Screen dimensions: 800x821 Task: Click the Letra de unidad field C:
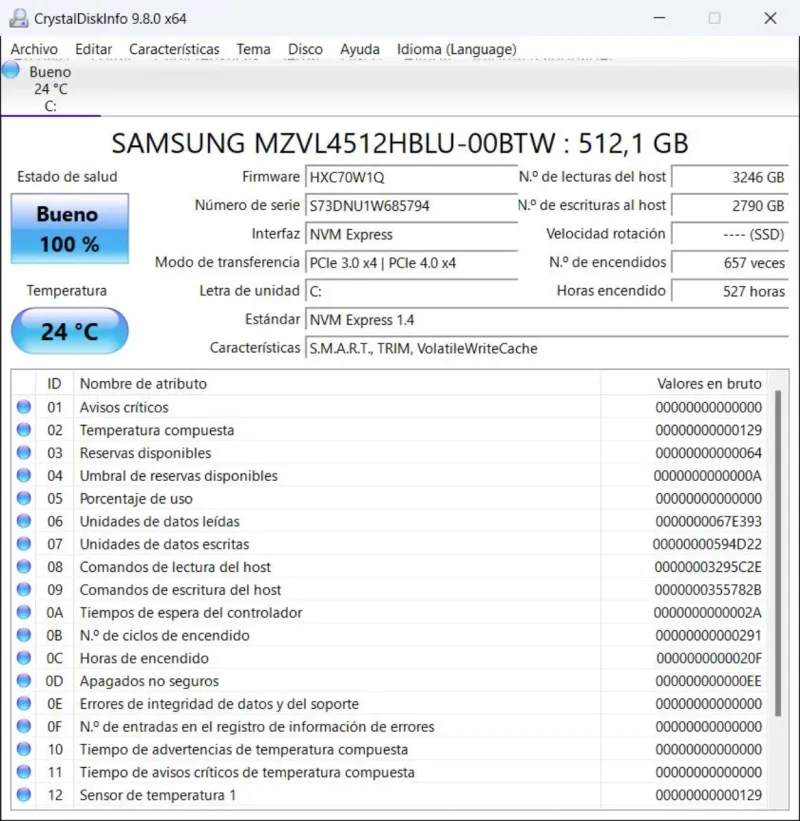(x=412, y=291)
